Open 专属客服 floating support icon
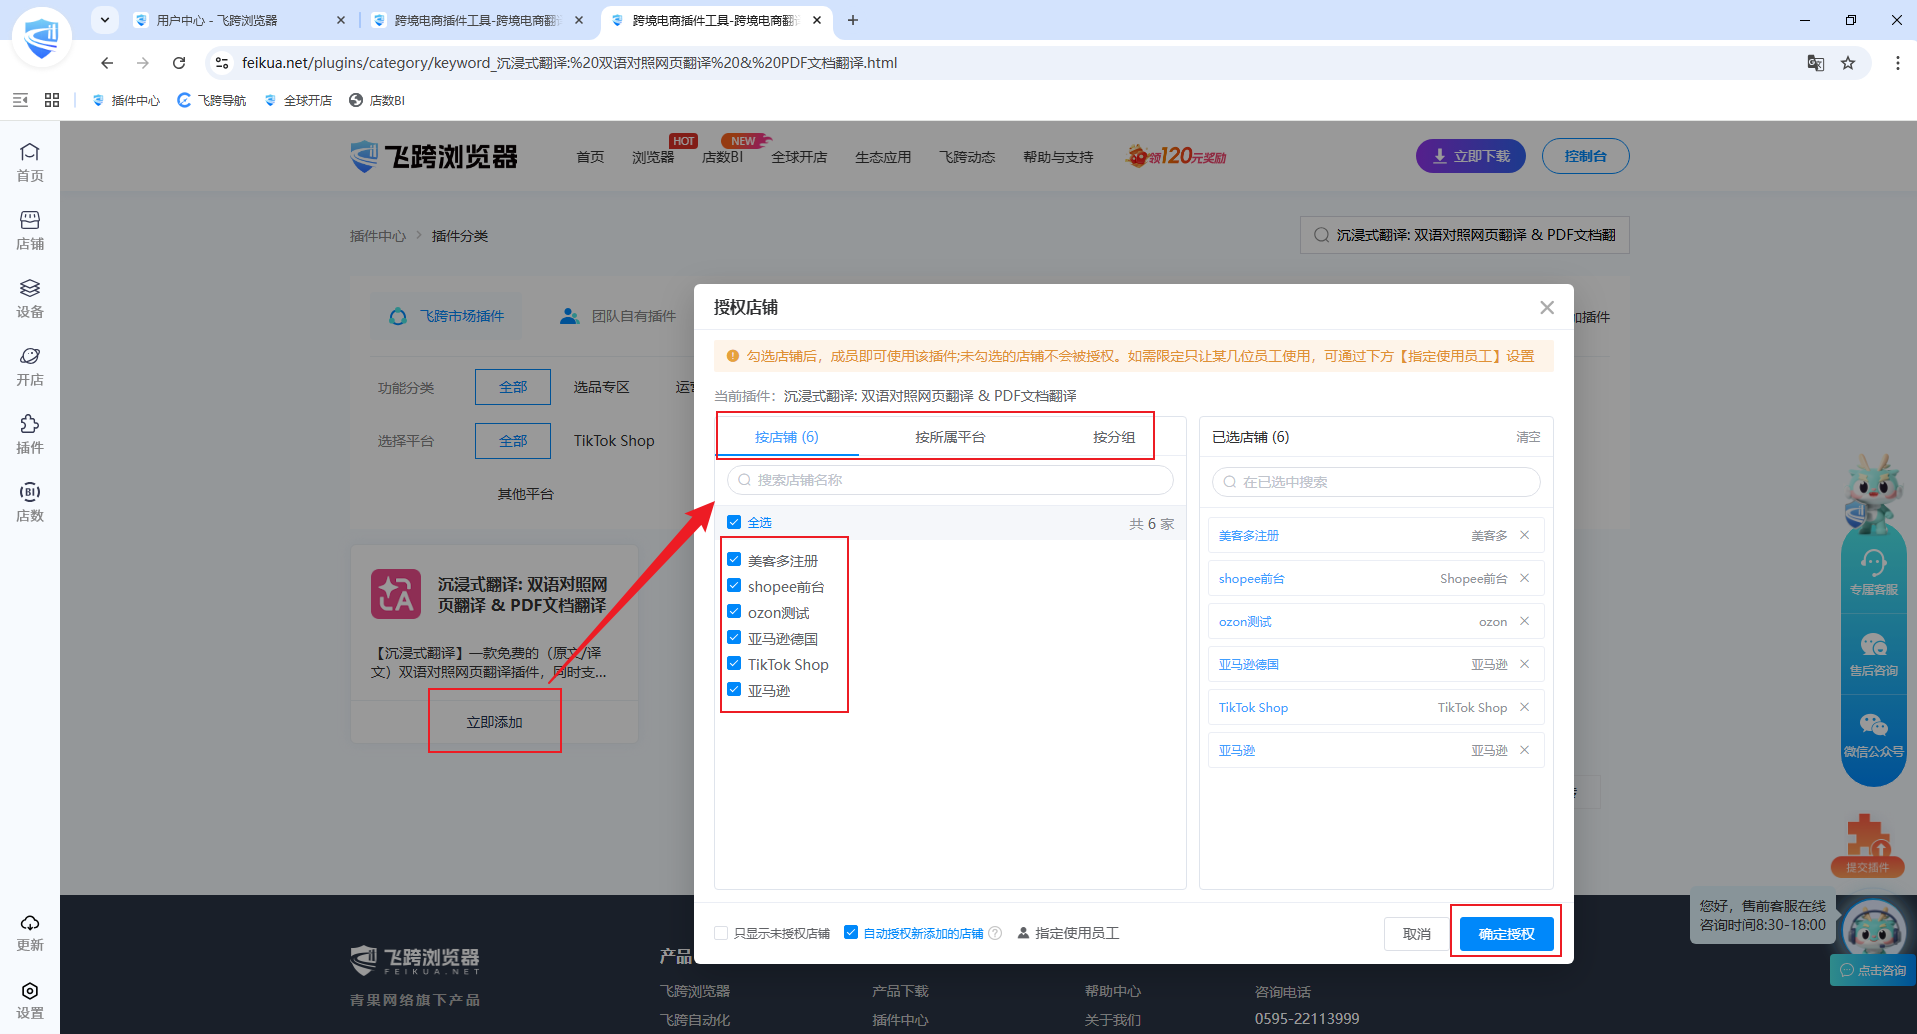 pyautogui.click(x=1874, y=572)
